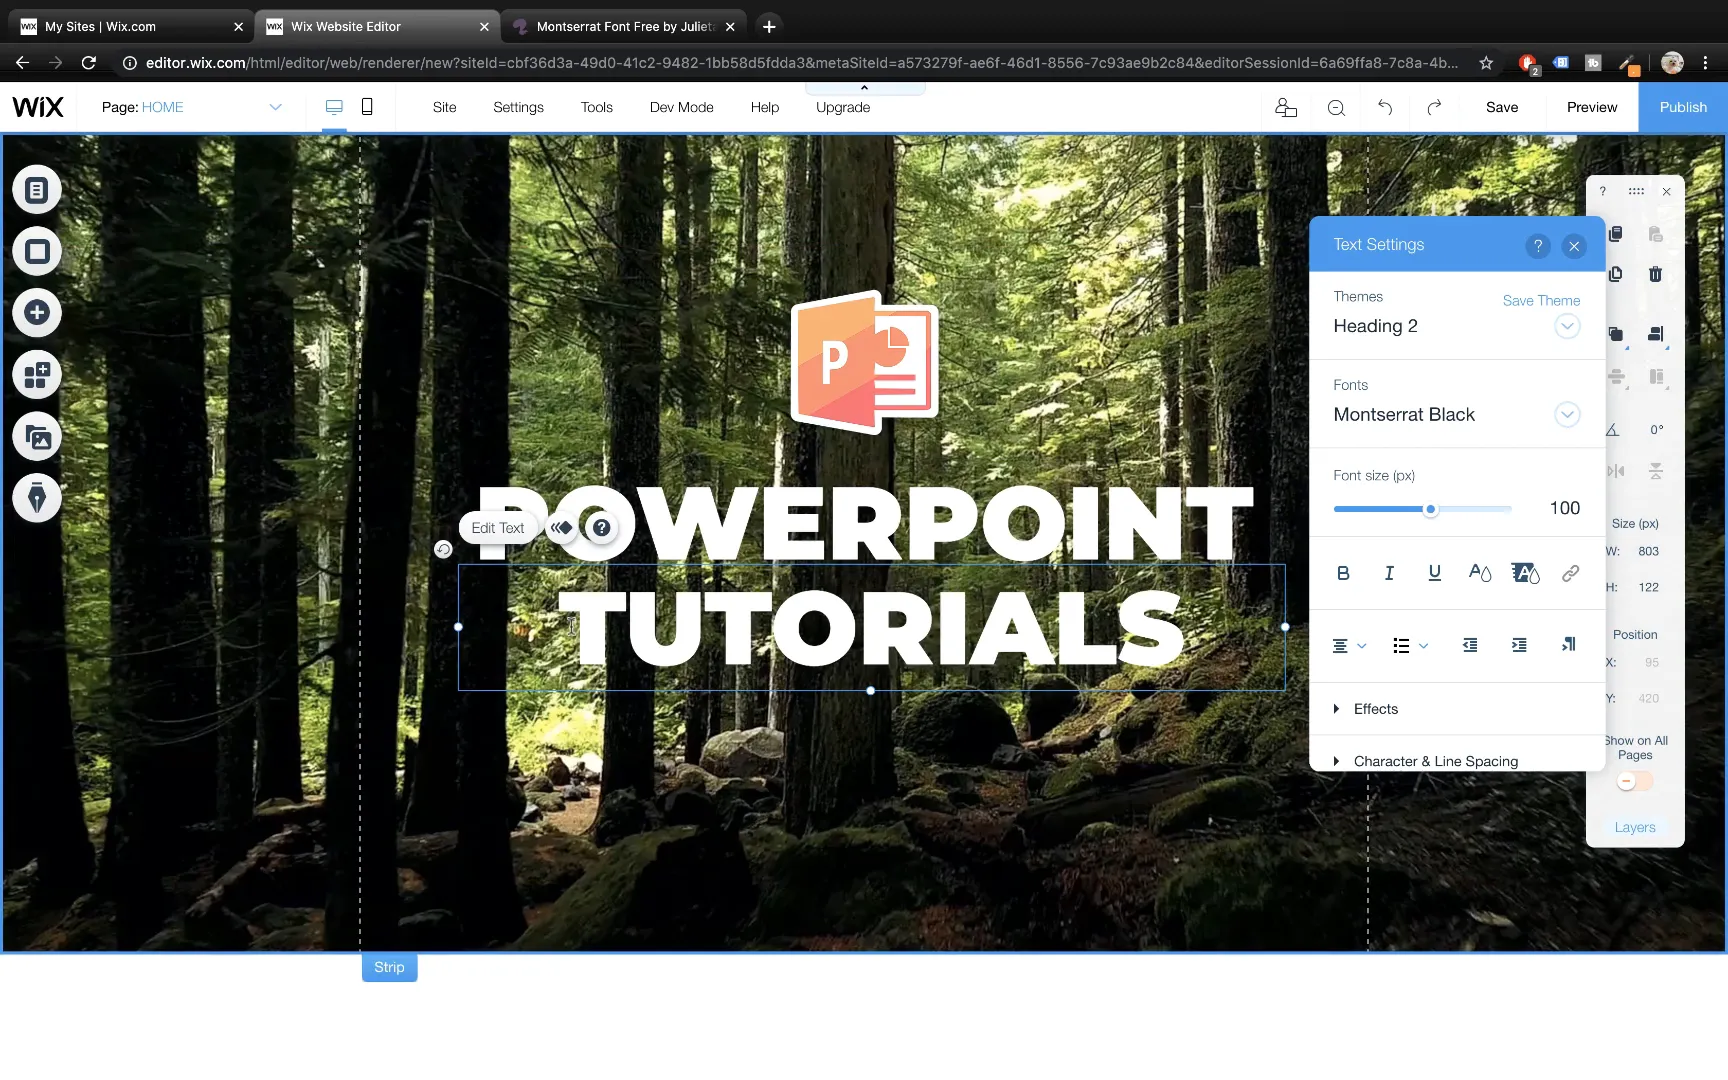Open the site members lock icon

tap(1286, 107)
